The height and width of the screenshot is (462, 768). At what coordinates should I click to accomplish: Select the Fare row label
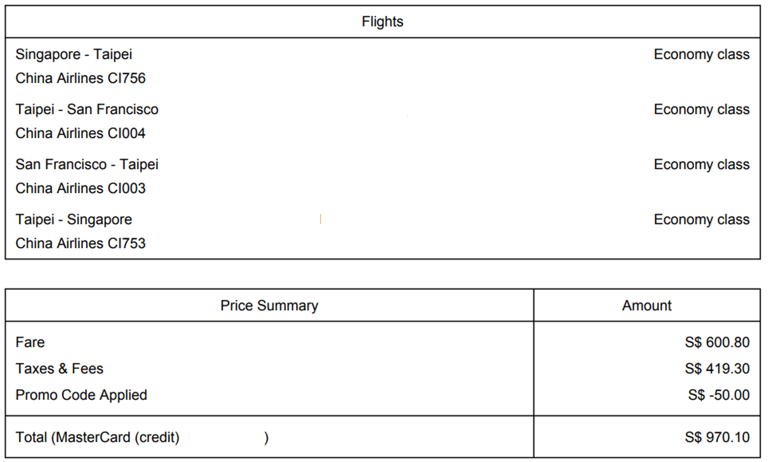tap(30, 342)
